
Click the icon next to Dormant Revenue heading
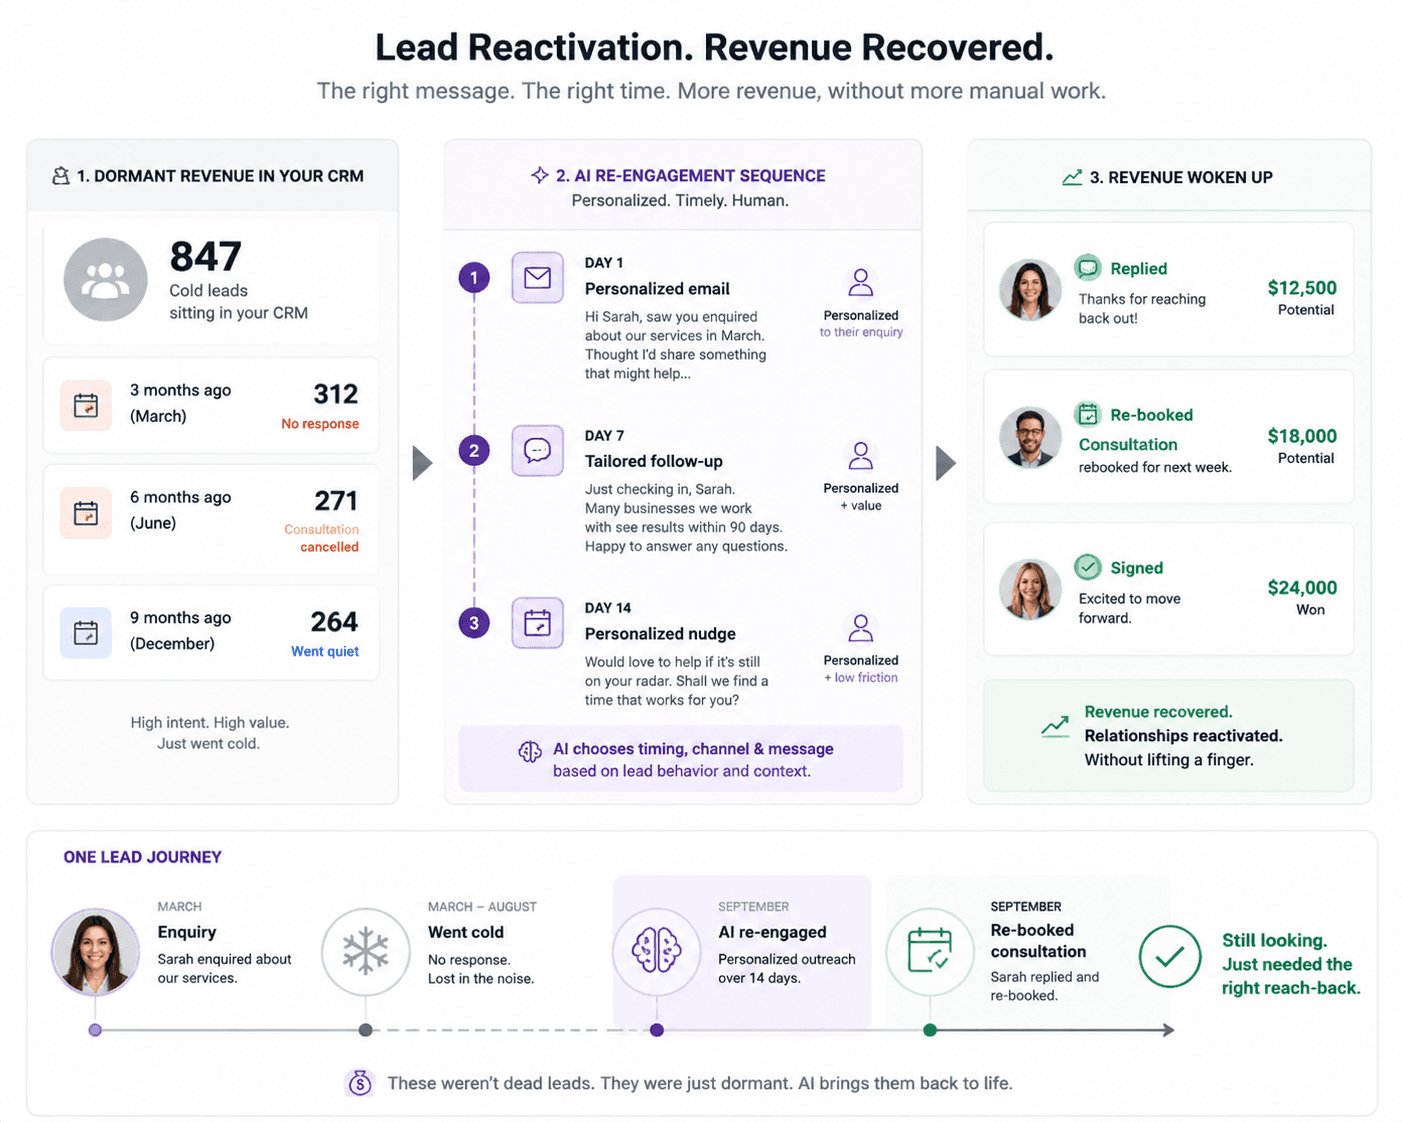[x=61, y=176]
